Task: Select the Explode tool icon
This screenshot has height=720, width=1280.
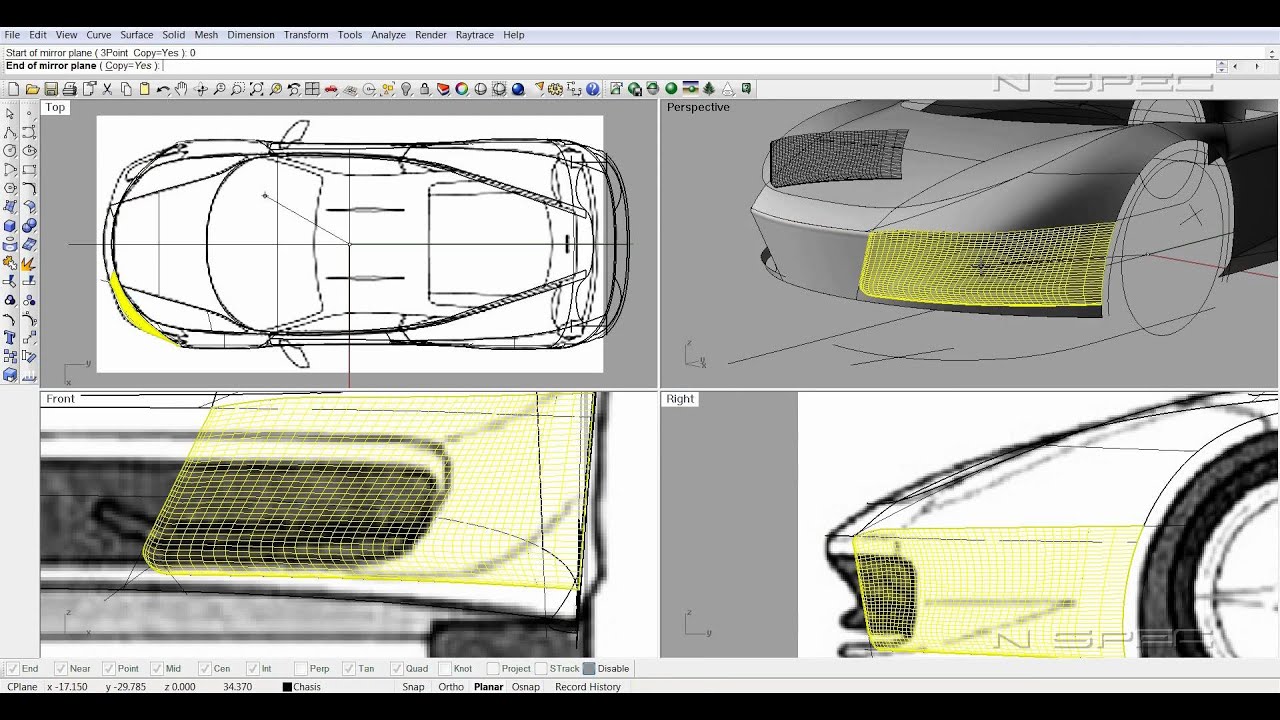Action: coord(29,263)
